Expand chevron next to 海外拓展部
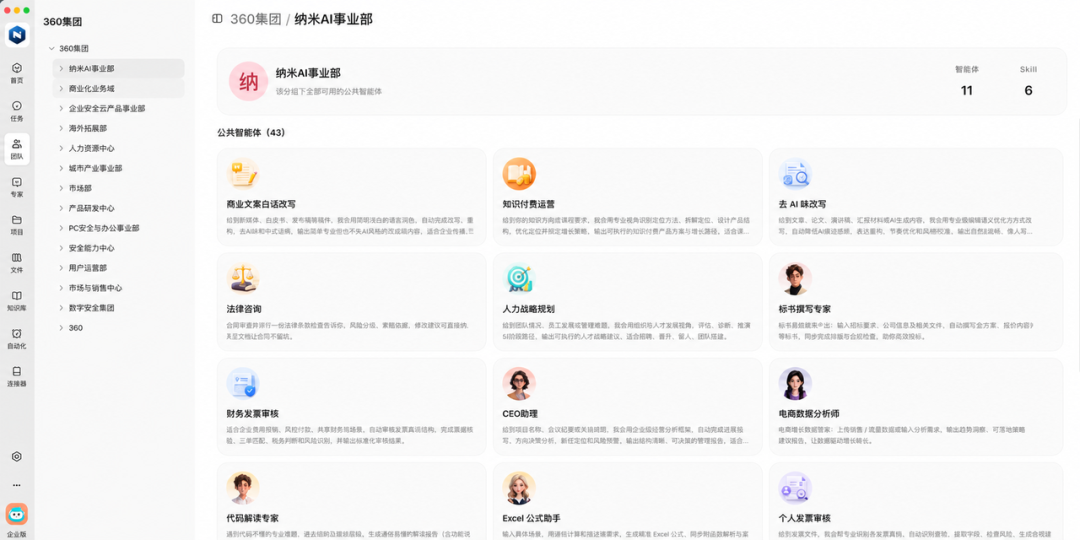Viewport: 1080px width, 540px height. tap(61, 129)
